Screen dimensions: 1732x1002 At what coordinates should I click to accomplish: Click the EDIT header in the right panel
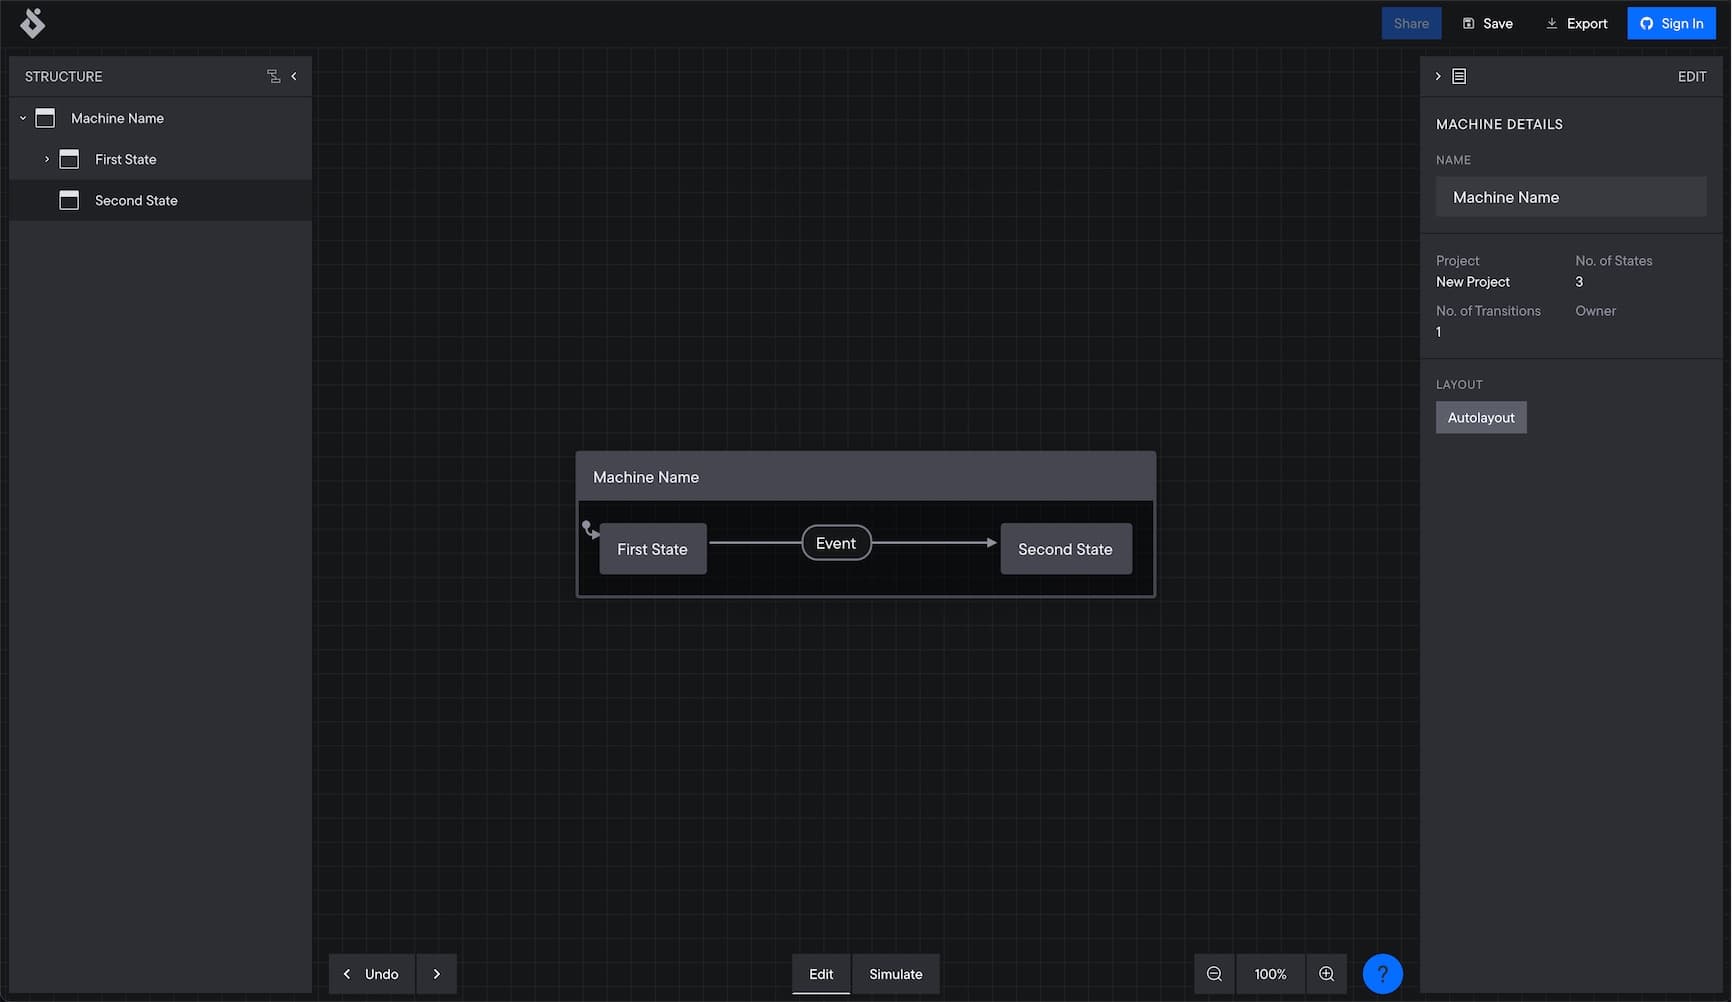pyautogui.click(x=1692, y=76)
